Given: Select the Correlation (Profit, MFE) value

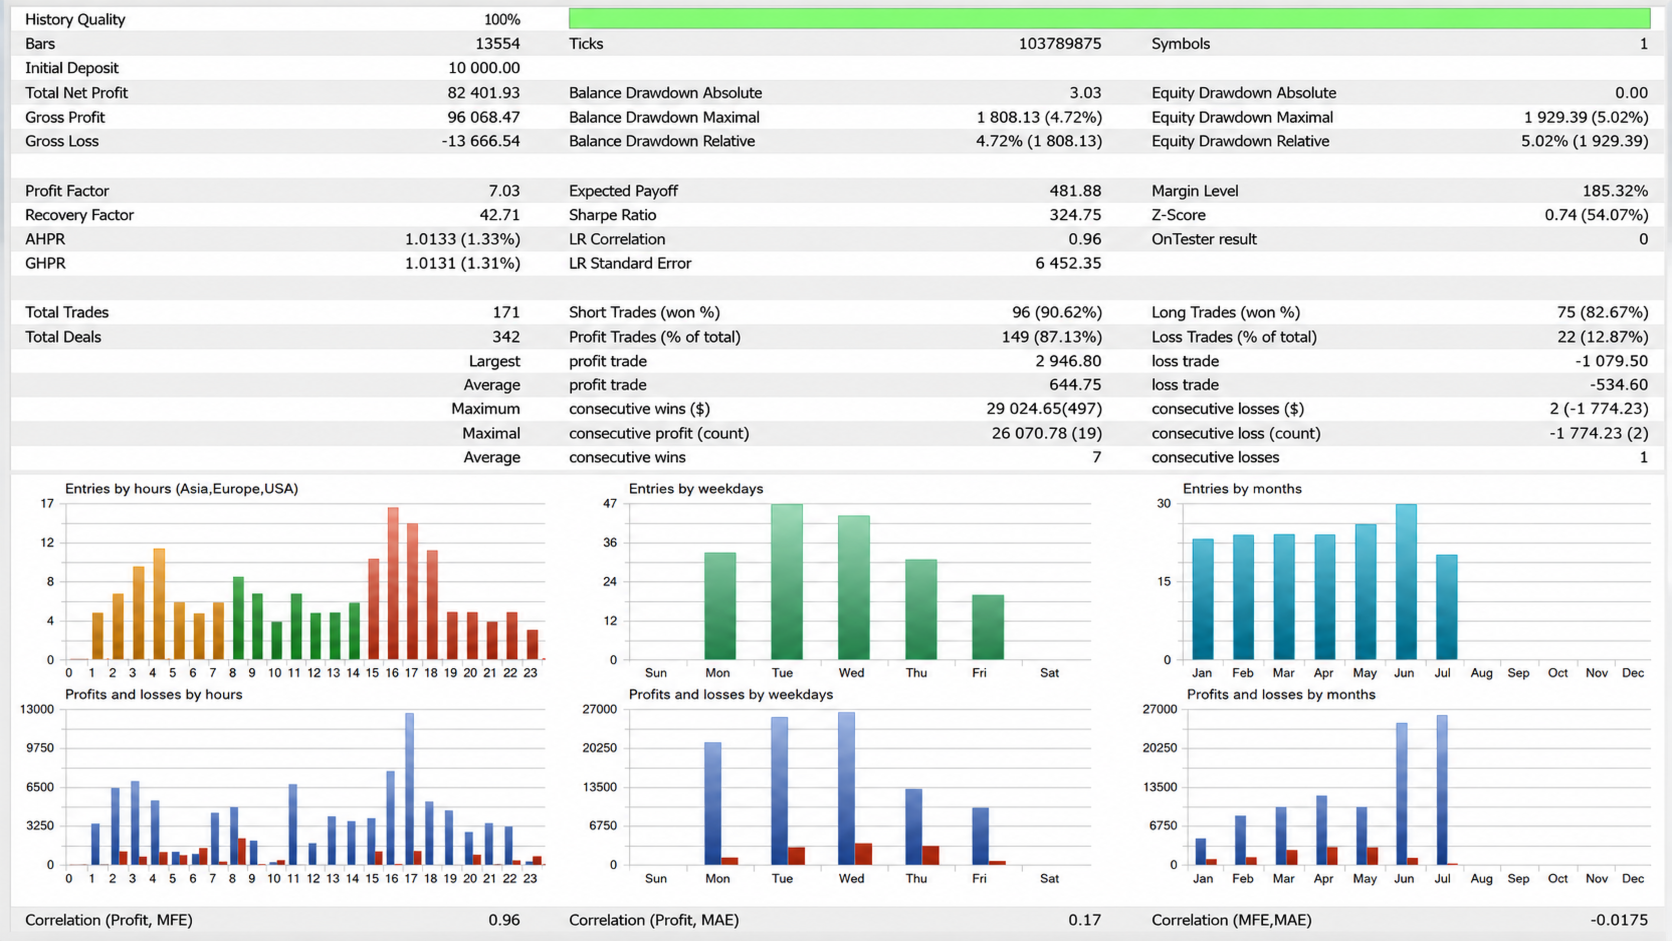Looking at the screenshot, I should point(504,920).
